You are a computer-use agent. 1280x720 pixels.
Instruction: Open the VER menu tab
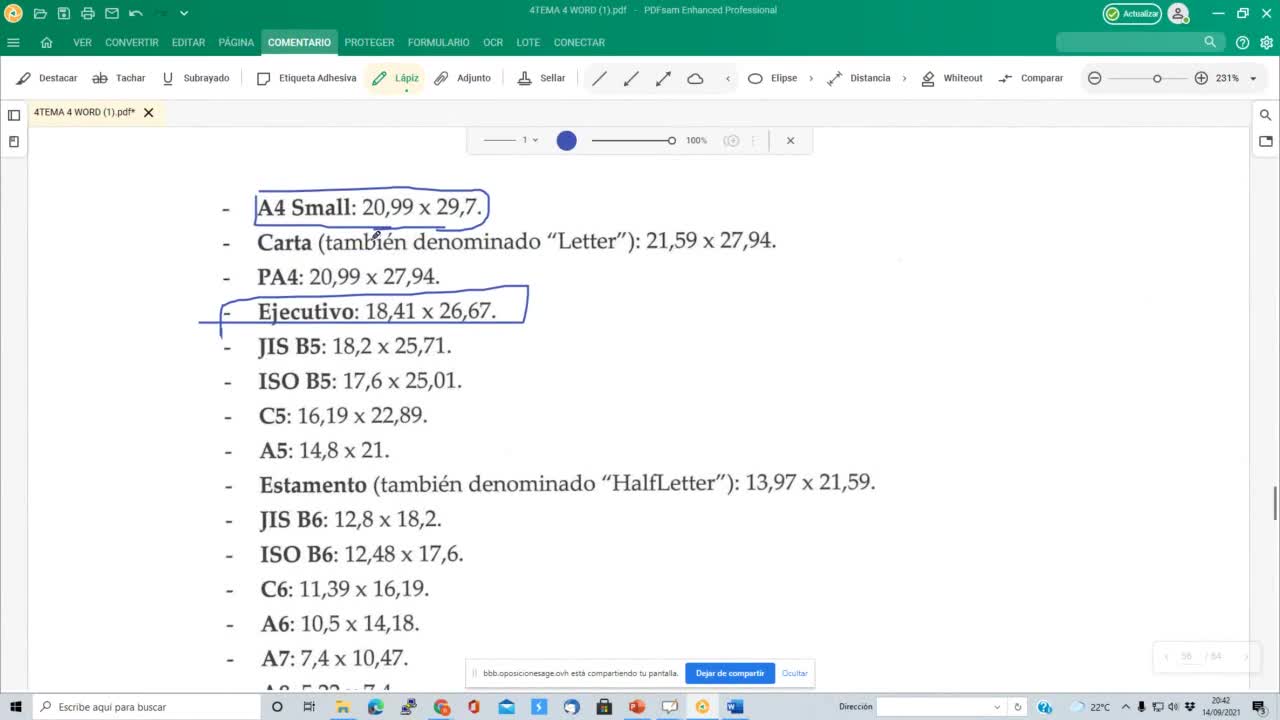click(x=82, y=42)
